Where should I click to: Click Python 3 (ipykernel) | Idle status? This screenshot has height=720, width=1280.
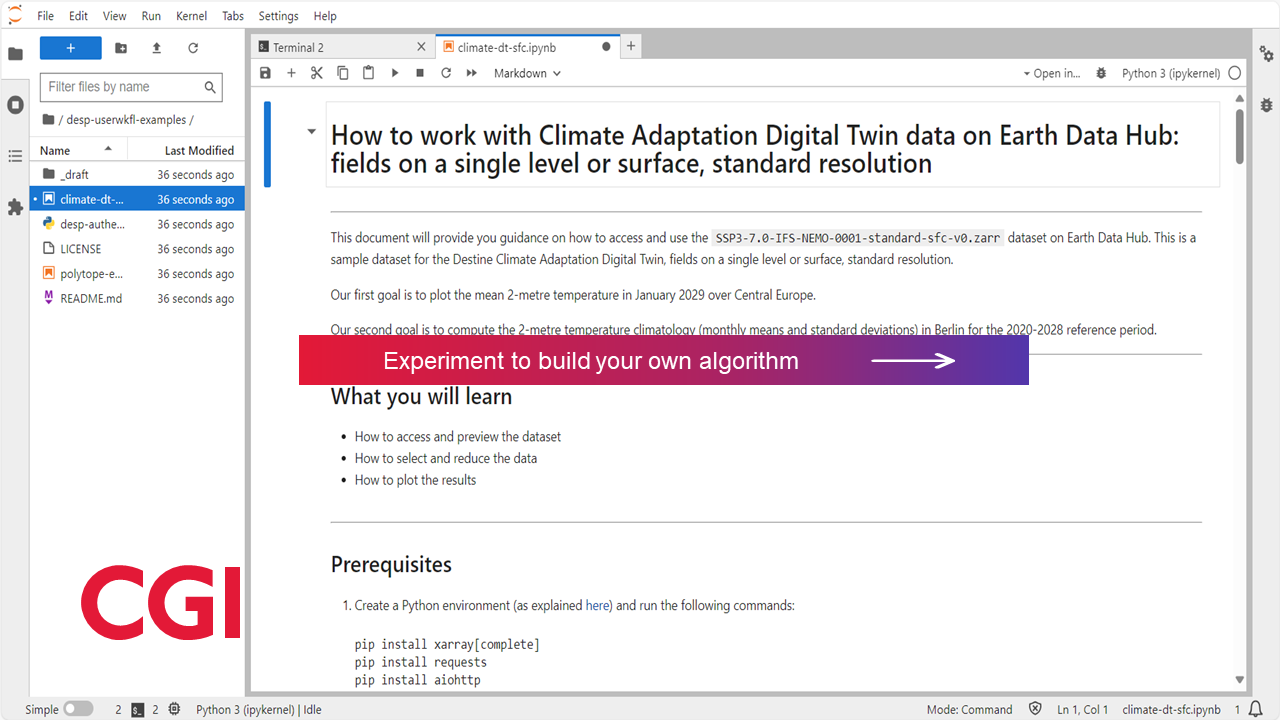point(259,709)
